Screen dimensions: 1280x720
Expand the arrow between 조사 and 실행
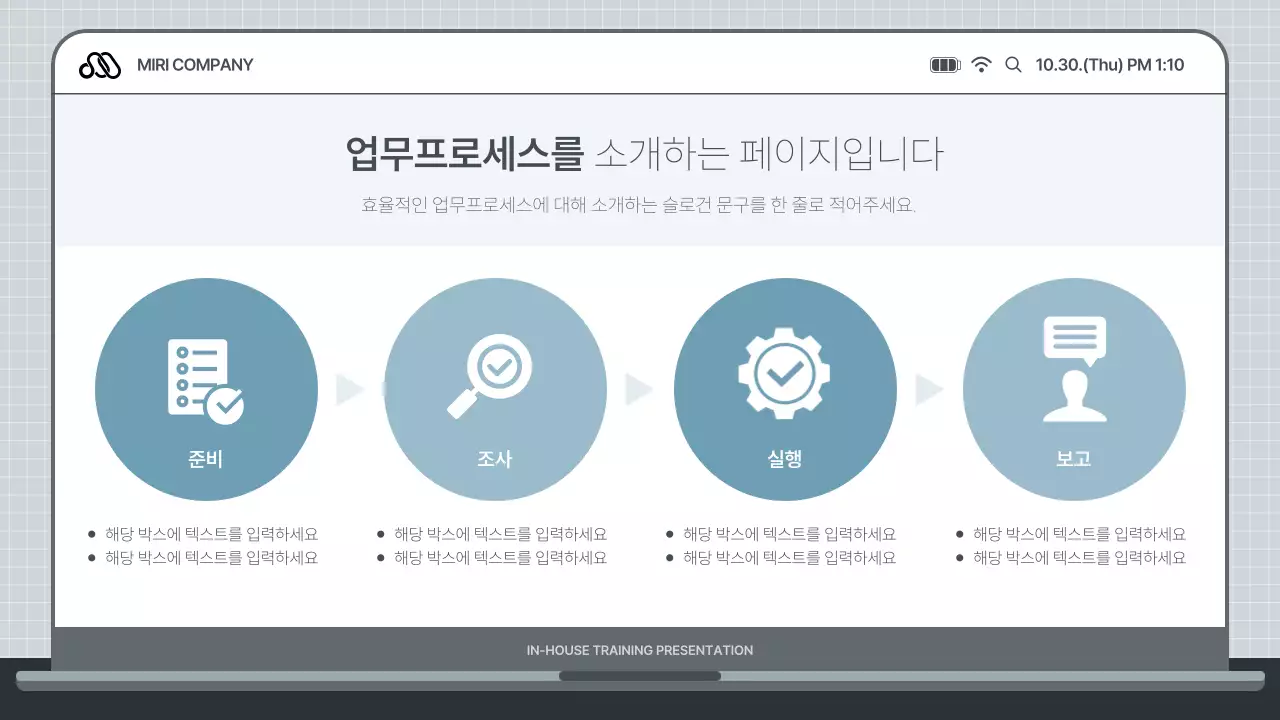(x=640, y=389)
